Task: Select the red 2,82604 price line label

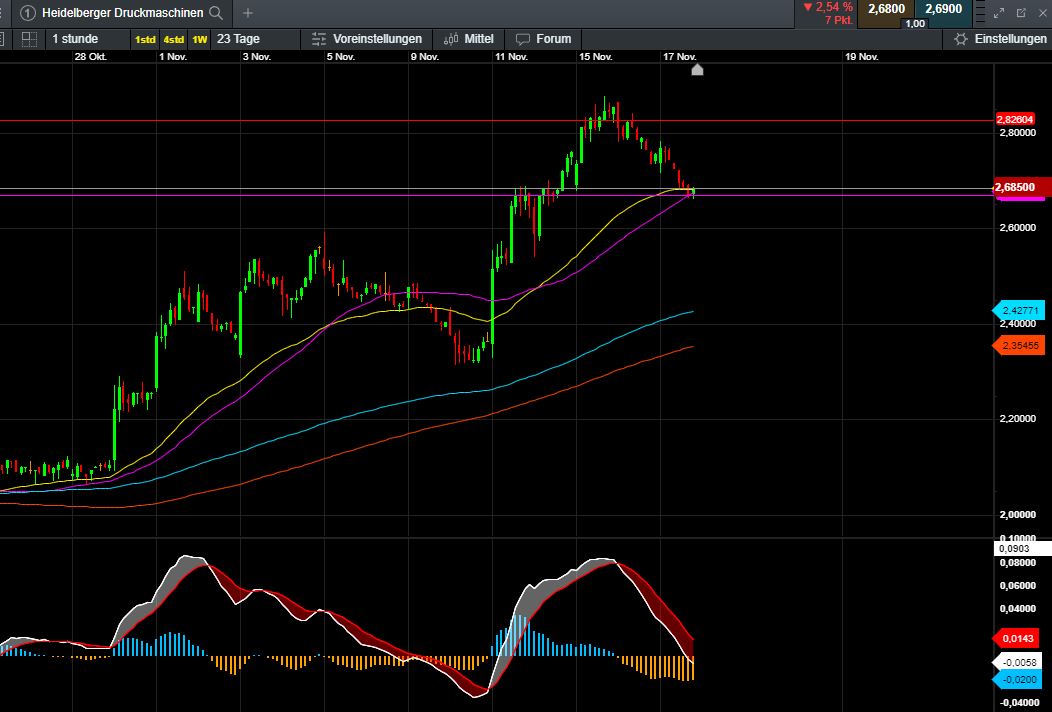Action: pos(1015,119)
